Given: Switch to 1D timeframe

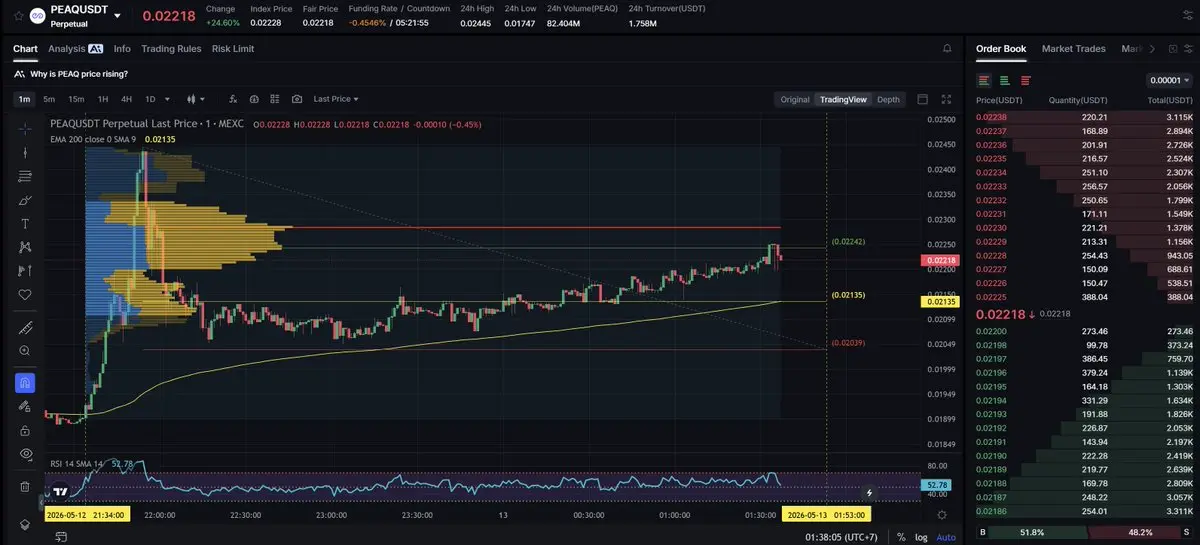Looking at the screenshot, I should pyautogui.click(x=150, y=99).
